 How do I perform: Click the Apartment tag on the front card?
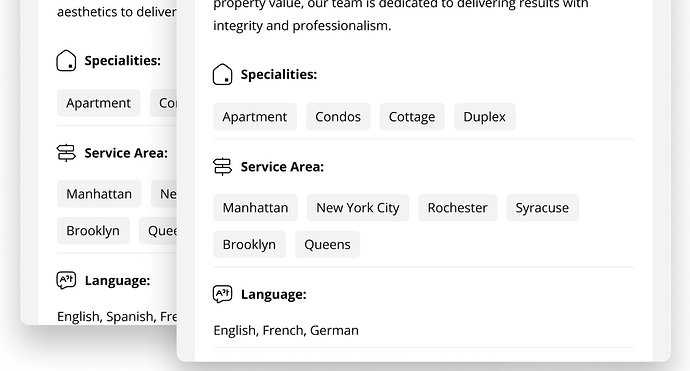255,117
